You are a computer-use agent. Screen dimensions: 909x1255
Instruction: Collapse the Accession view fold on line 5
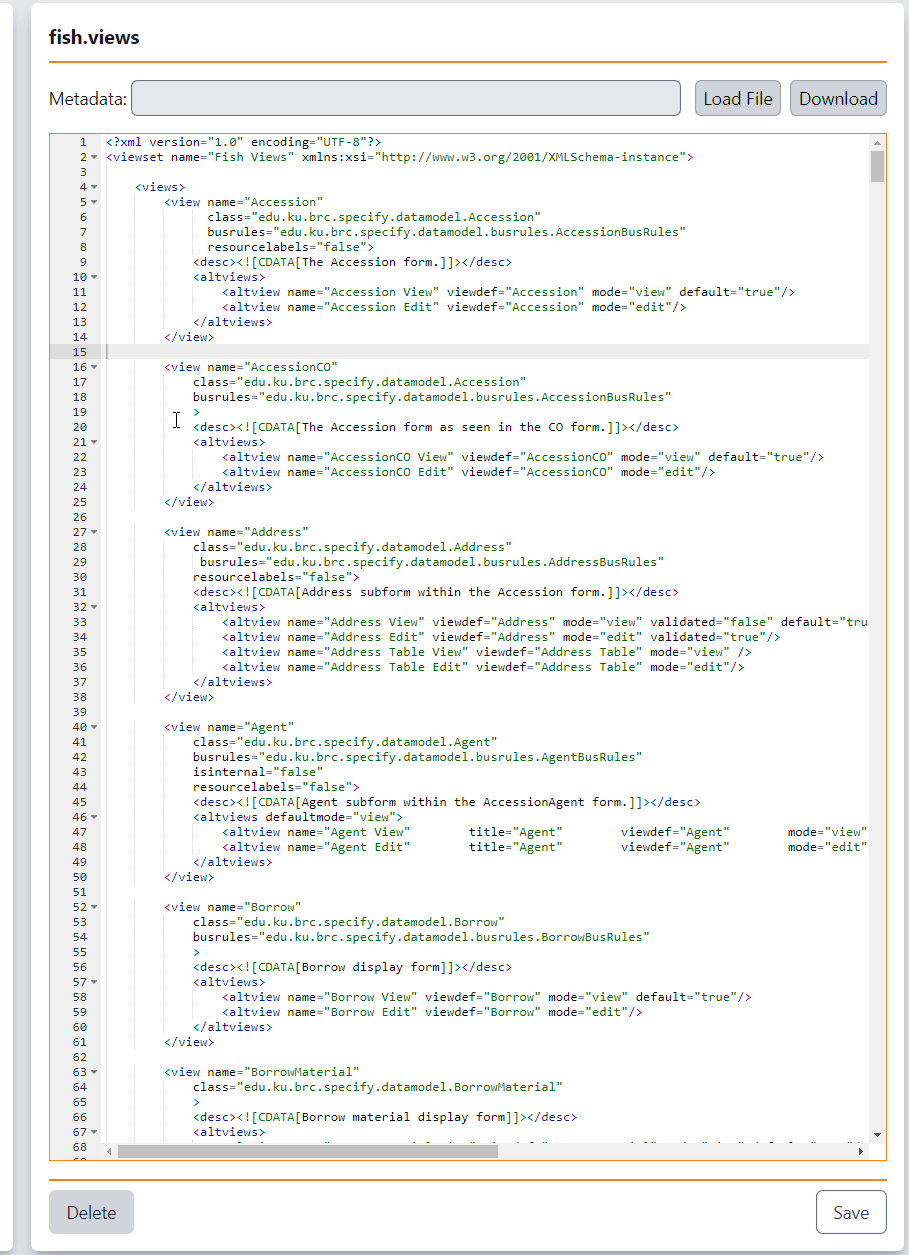[x=94, y=202]
